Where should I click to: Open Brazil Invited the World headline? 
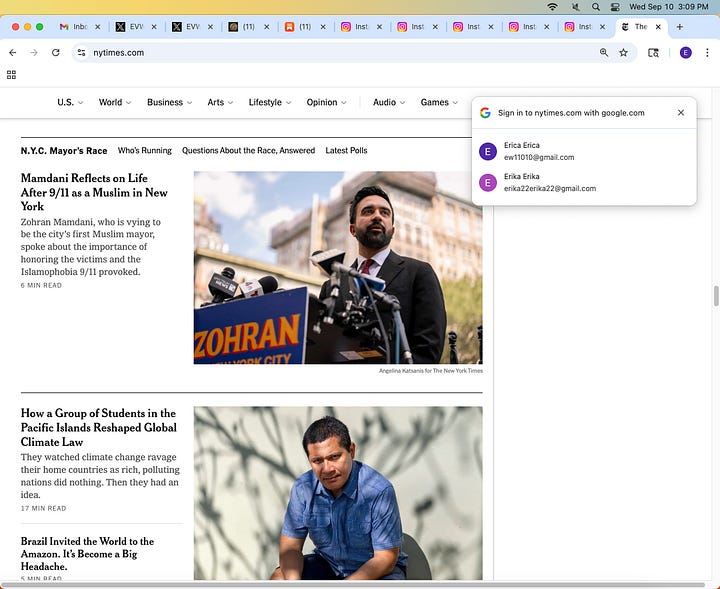tap(87, 554)
